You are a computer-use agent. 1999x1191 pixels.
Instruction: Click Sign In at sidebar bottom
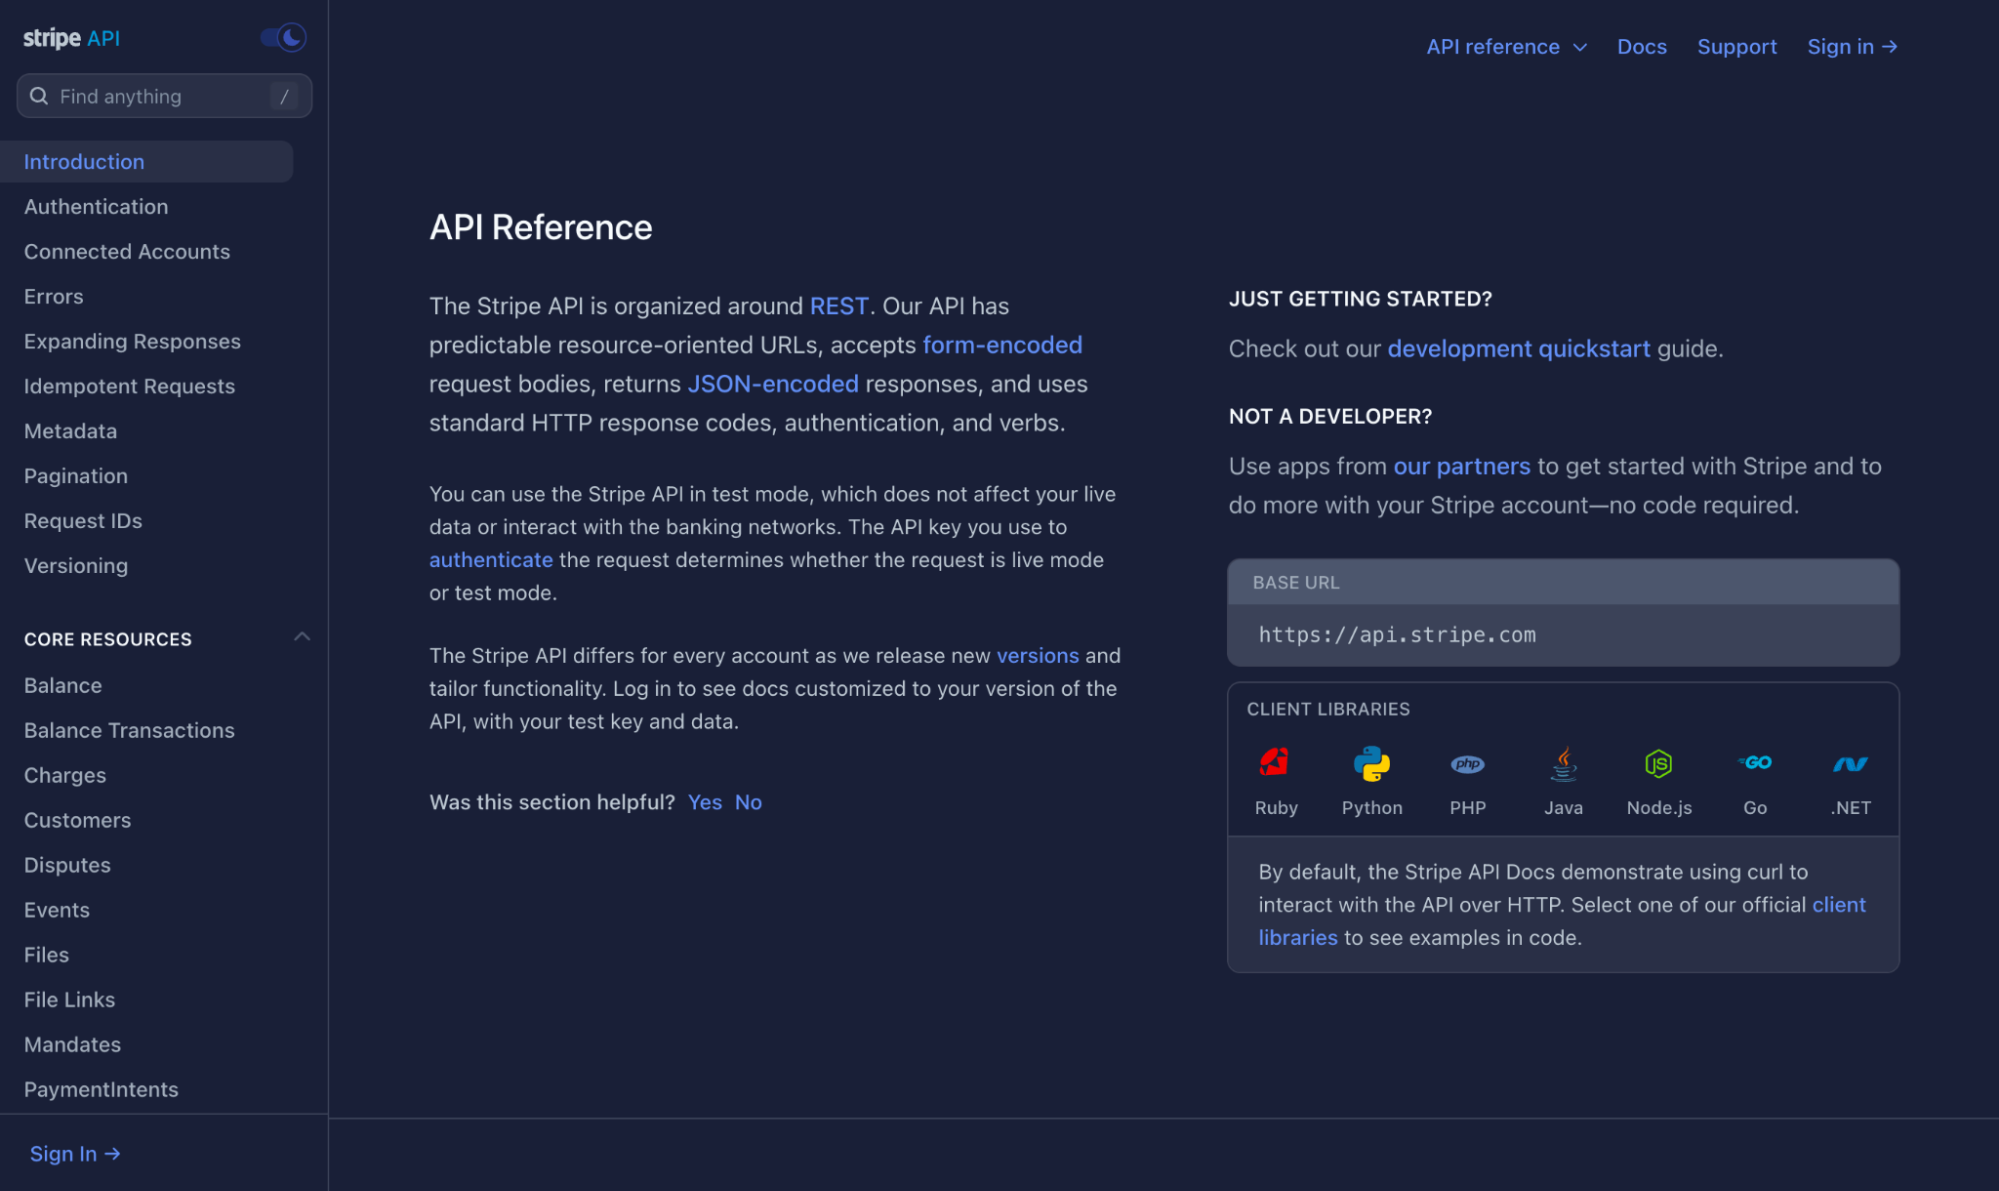(x=75, y=1153)
